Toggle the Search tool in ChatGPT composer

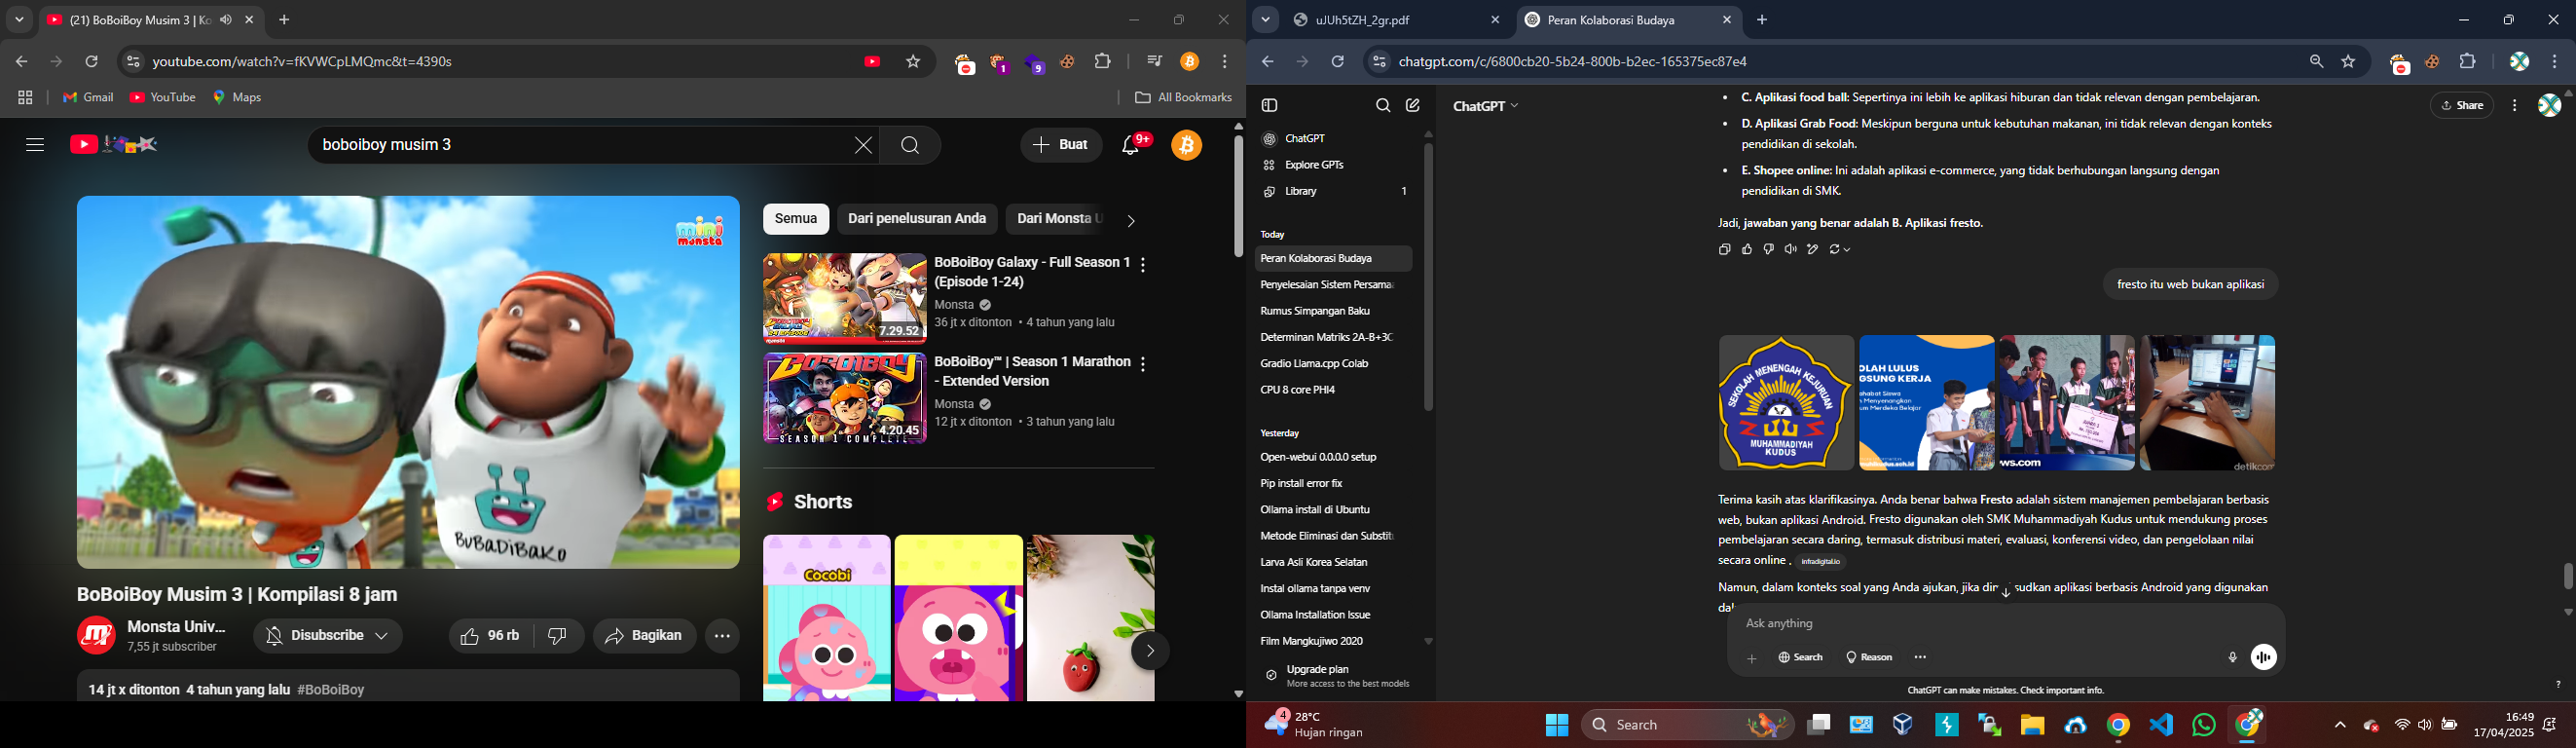click(1801, 658)
